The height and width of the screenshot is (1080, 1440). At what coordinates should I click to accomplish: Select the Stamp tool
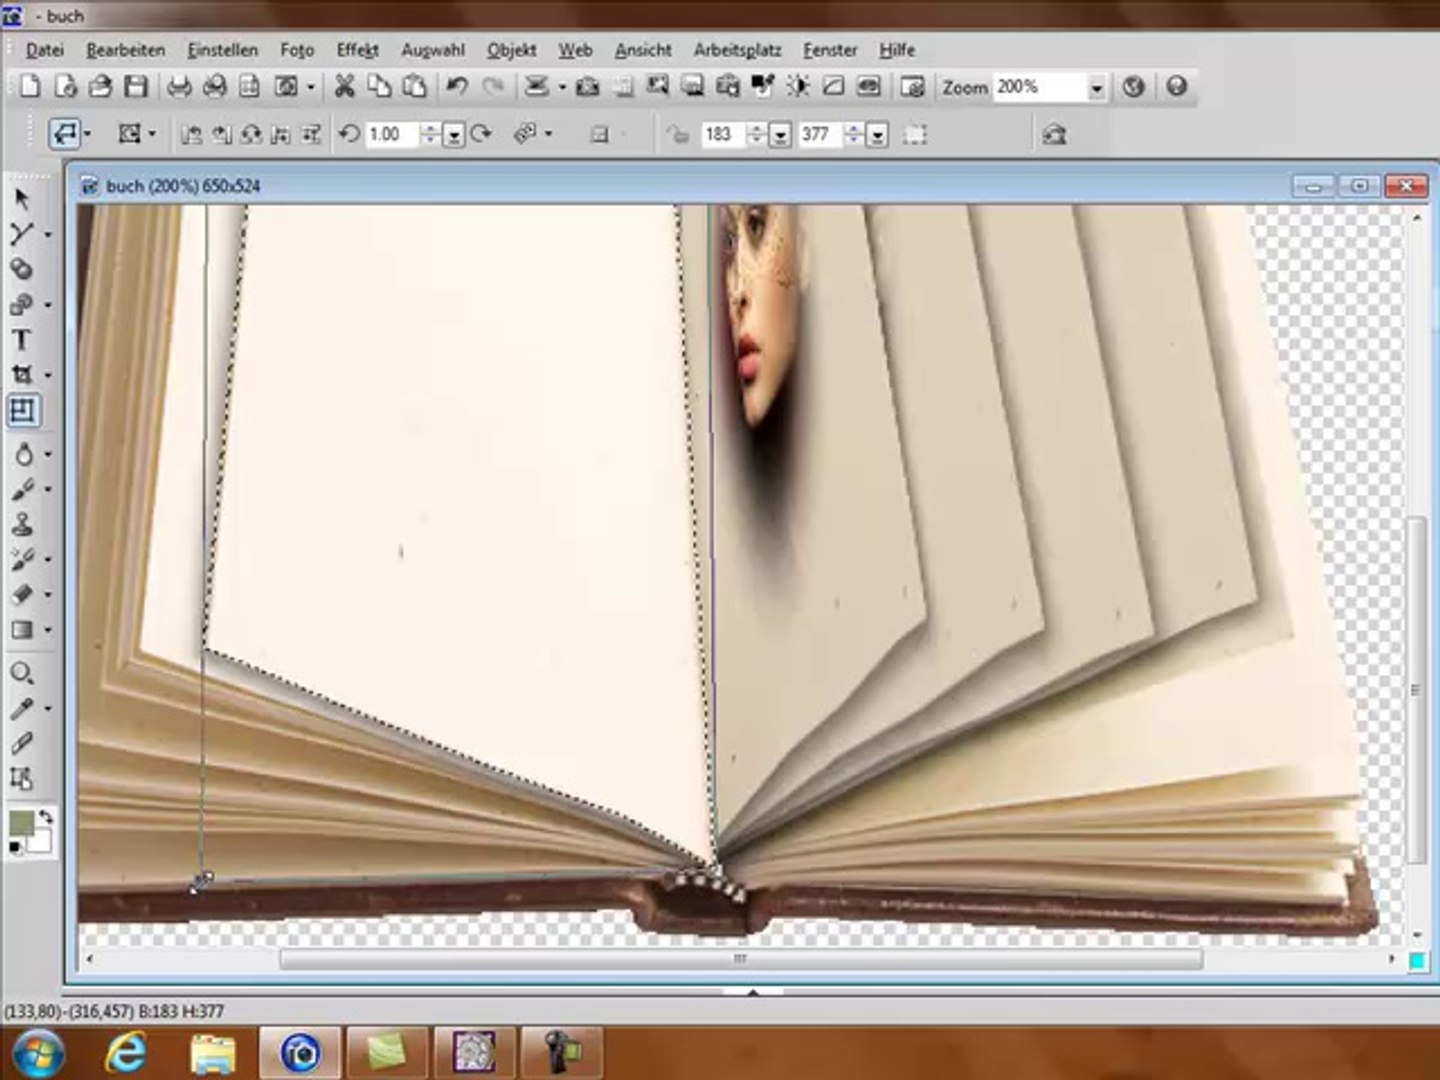(x=22, y=524)
